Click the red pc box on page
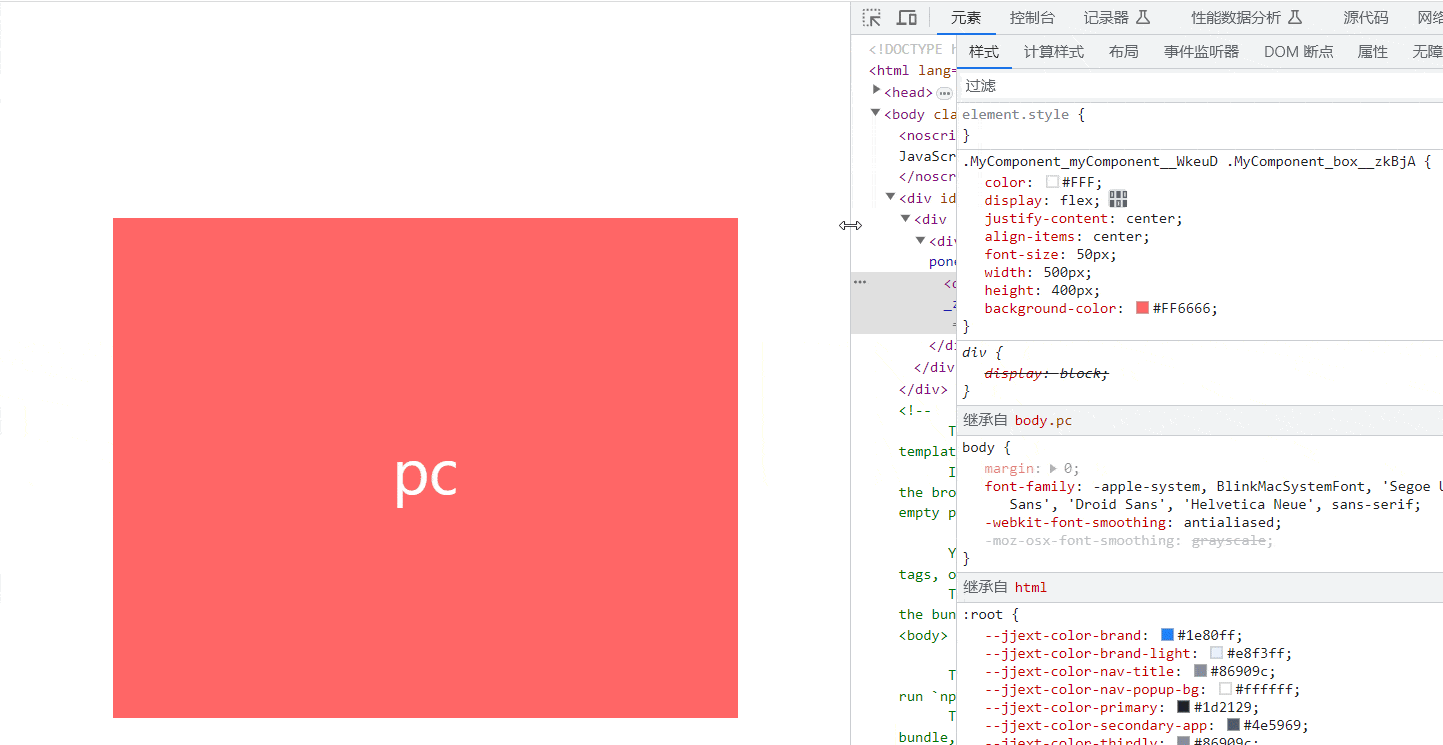 (425, 468)
